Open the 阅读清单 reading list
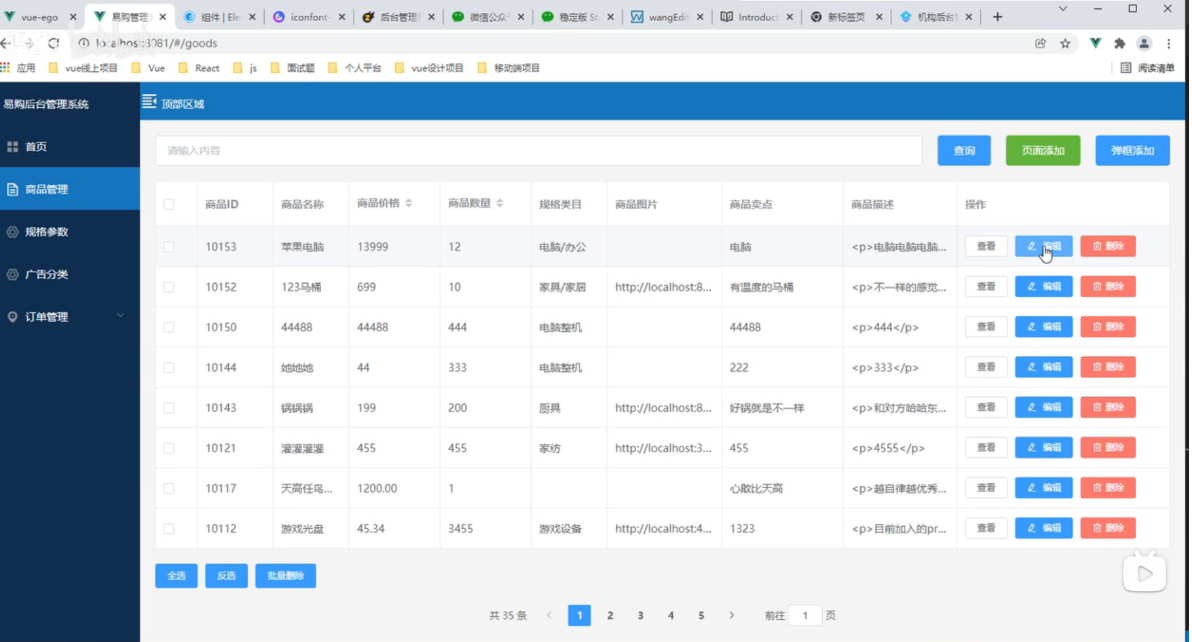The height and width of the screenshot is (642, 1192). click(x=1147, y=68)
